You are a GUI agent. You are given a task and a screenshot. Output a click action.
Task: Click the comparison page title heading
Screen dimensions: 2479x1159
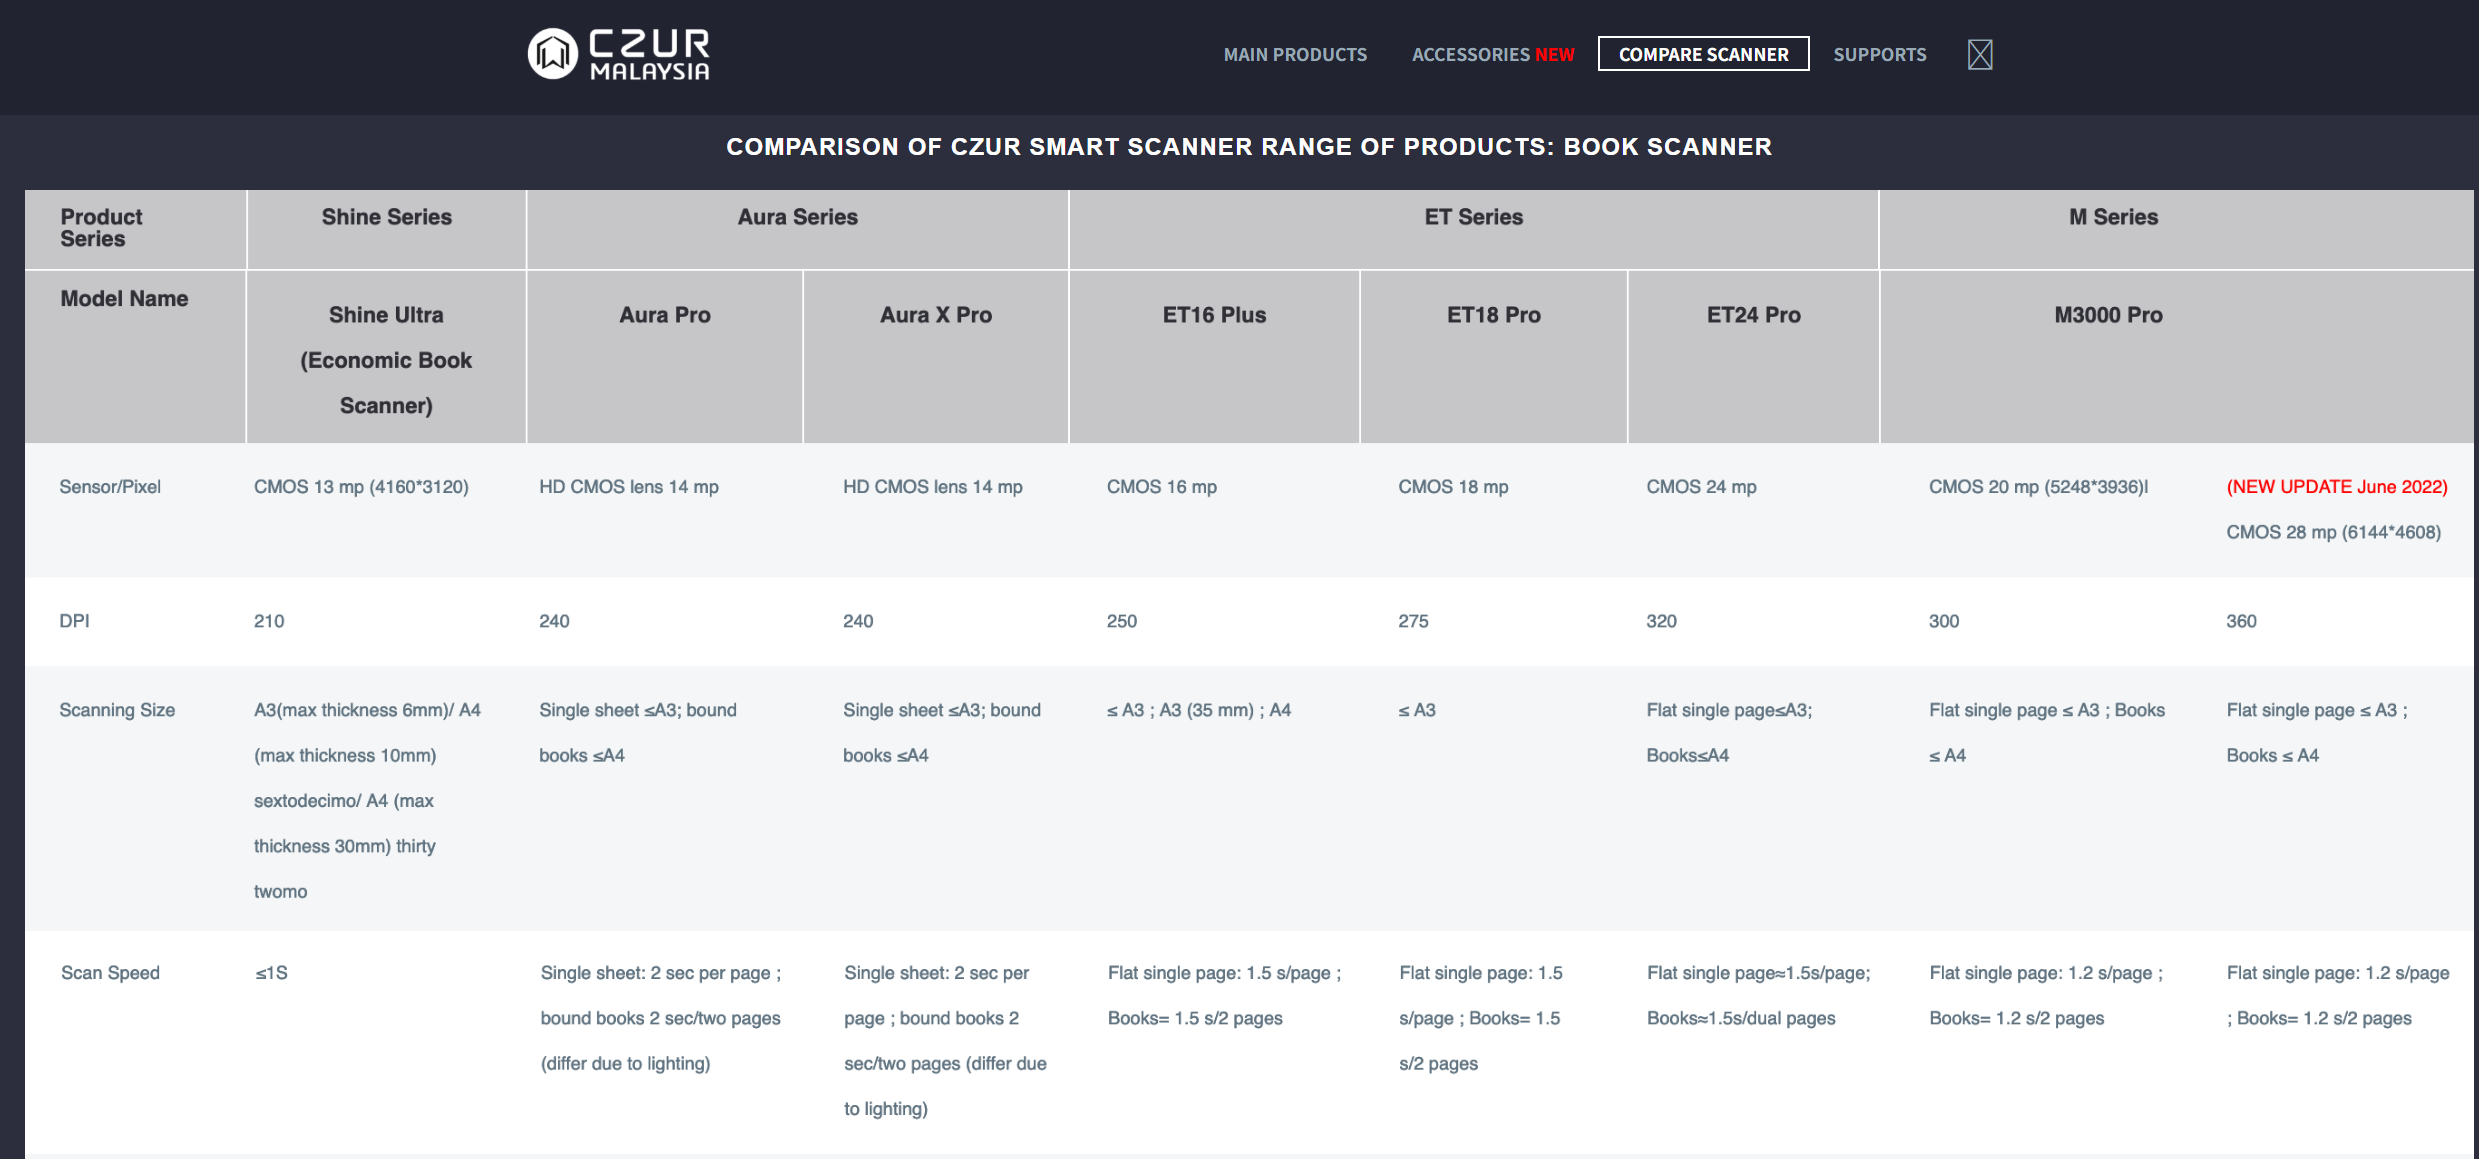coord(1249,147)
